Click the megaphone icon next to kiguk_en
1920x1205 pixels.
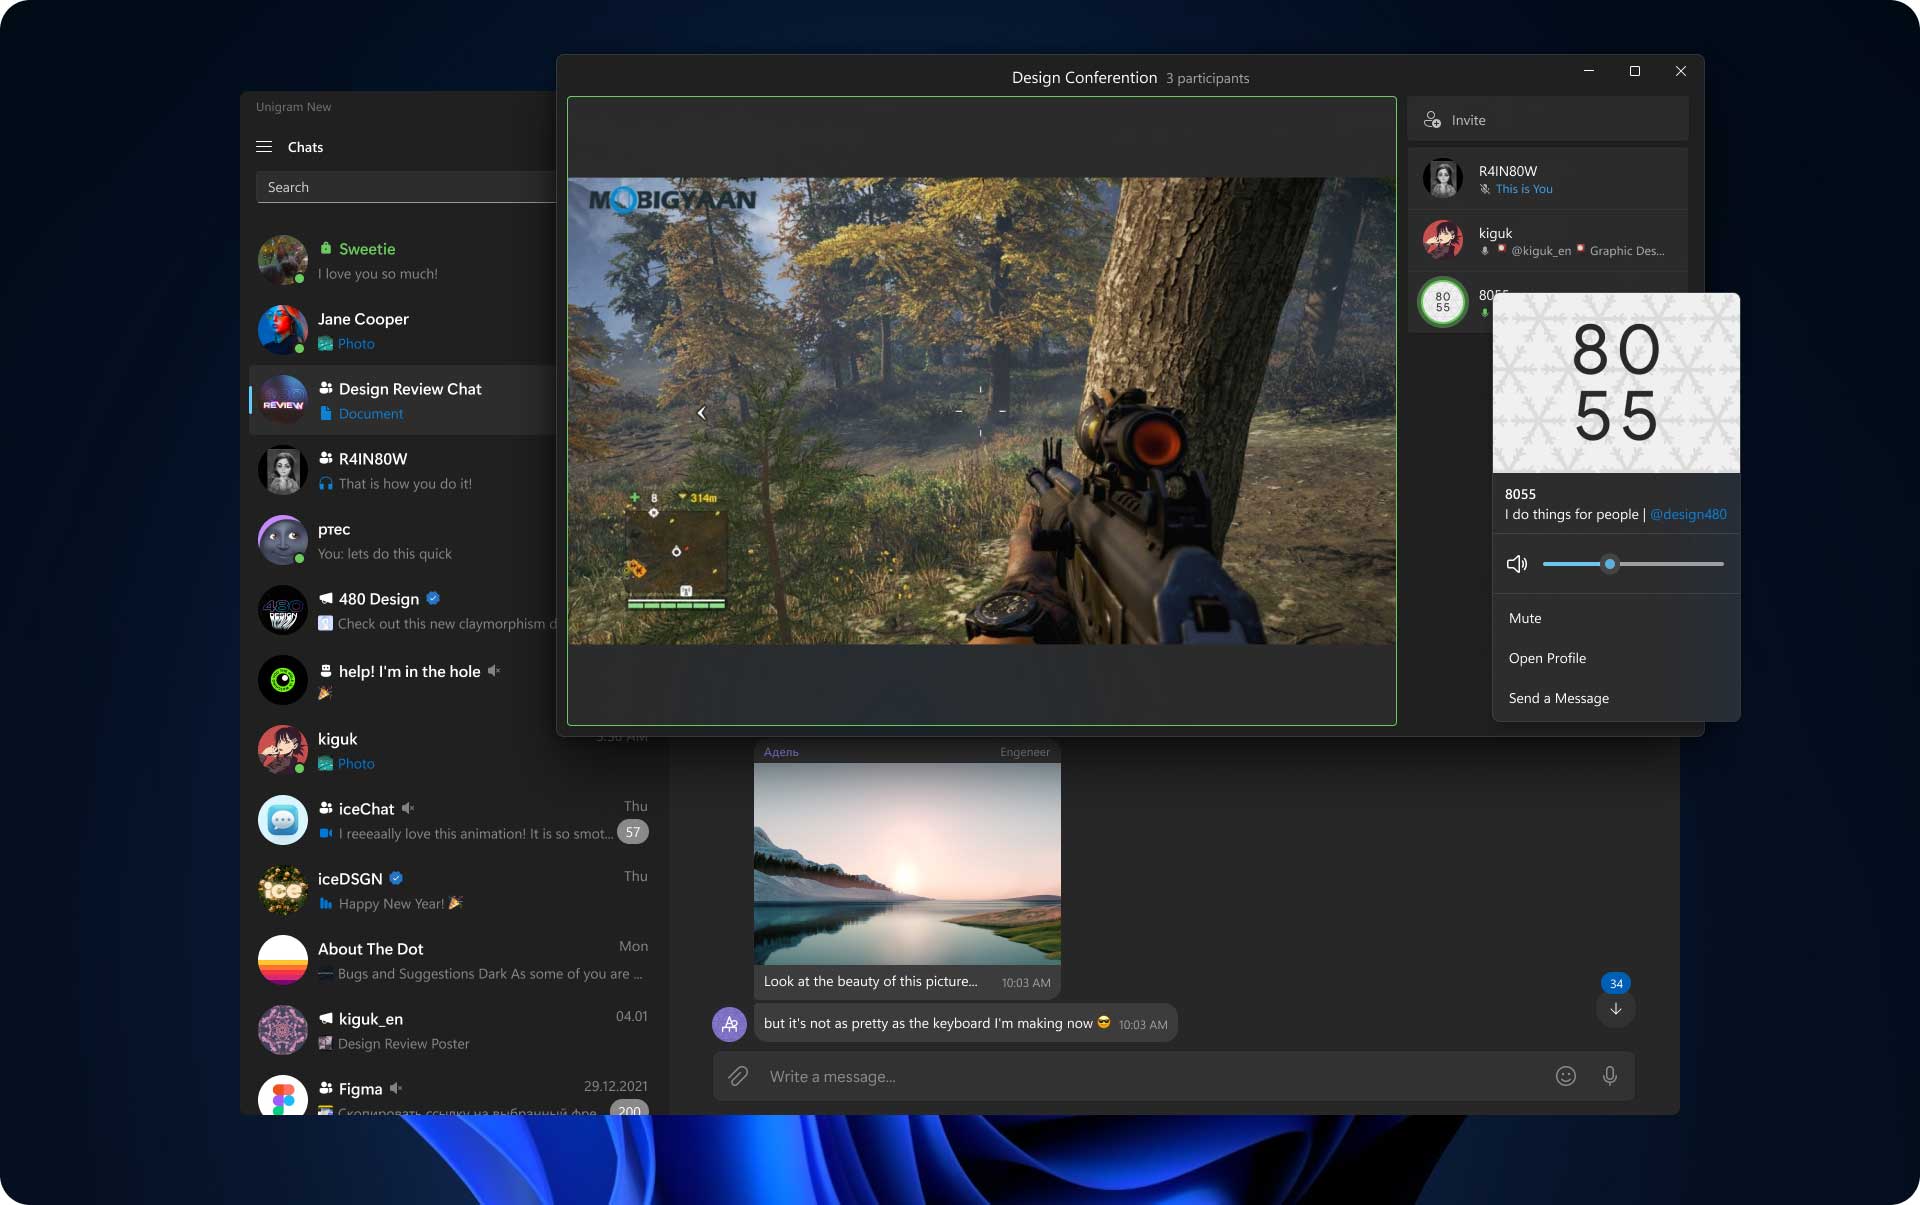326,1018
